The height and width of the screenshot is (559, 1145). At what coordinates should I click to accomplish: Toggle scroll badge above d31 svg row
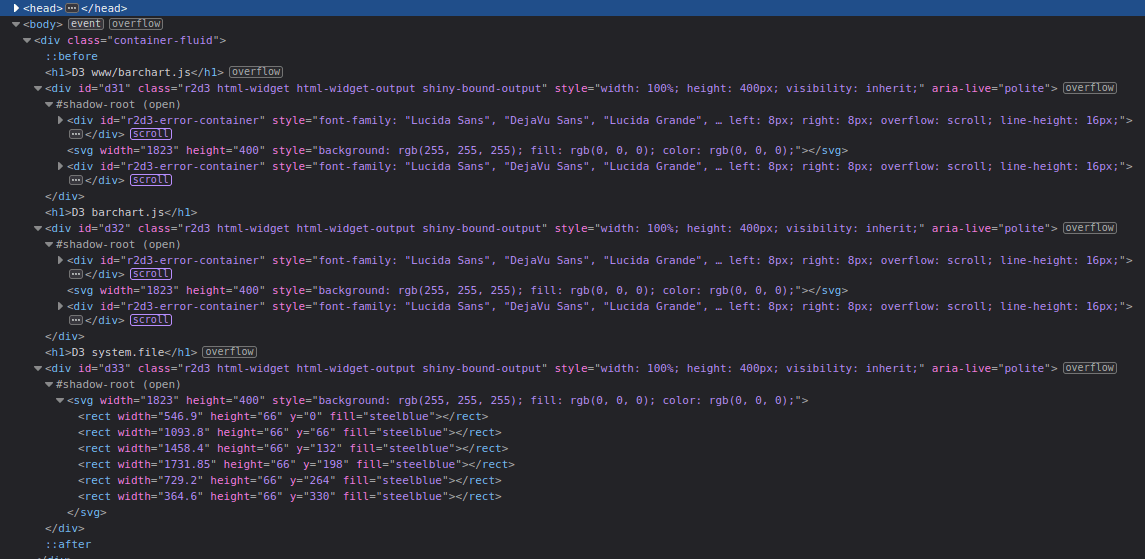pyautogui.click(x=150, y=134)
